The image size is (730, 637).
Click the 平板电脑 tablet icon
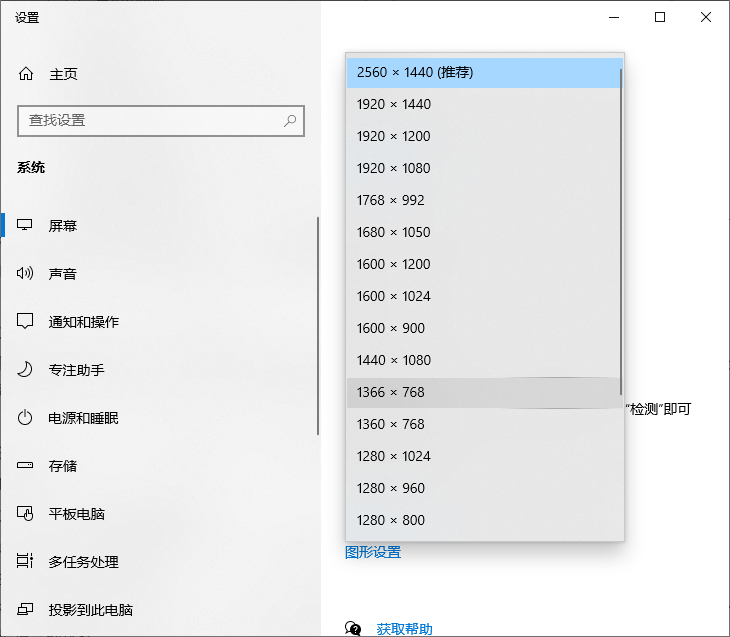click(25, 514)
